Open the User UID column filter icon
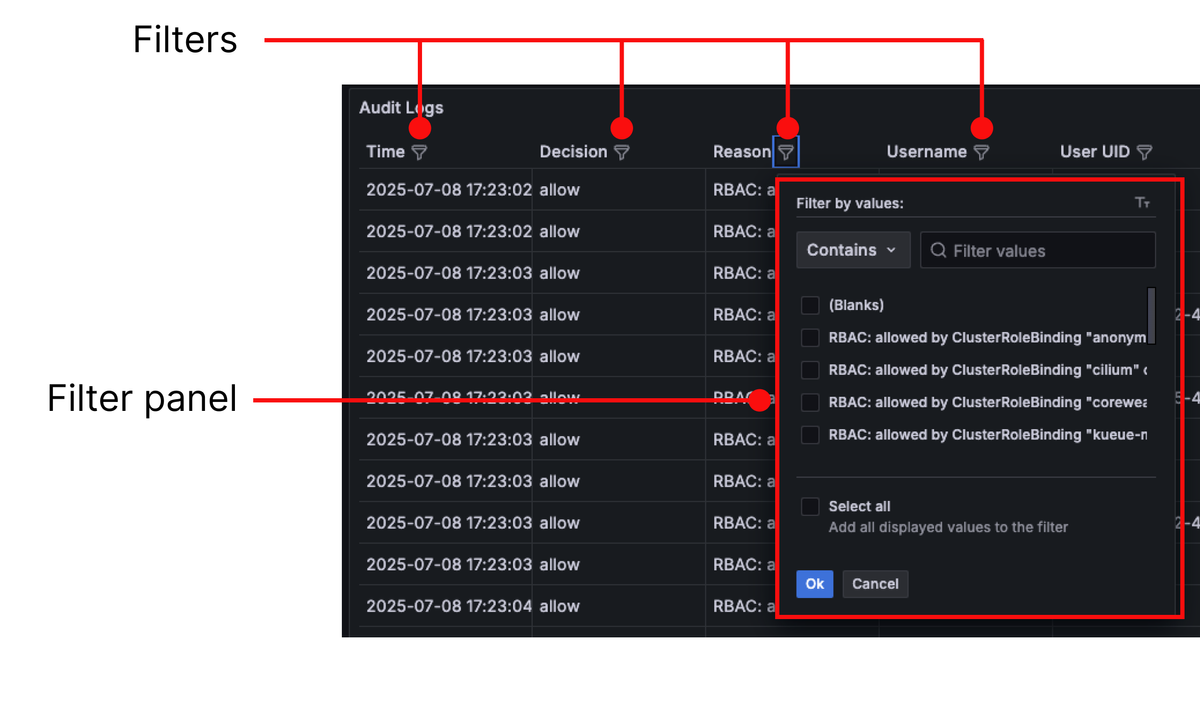 (x=1144, y=152)
